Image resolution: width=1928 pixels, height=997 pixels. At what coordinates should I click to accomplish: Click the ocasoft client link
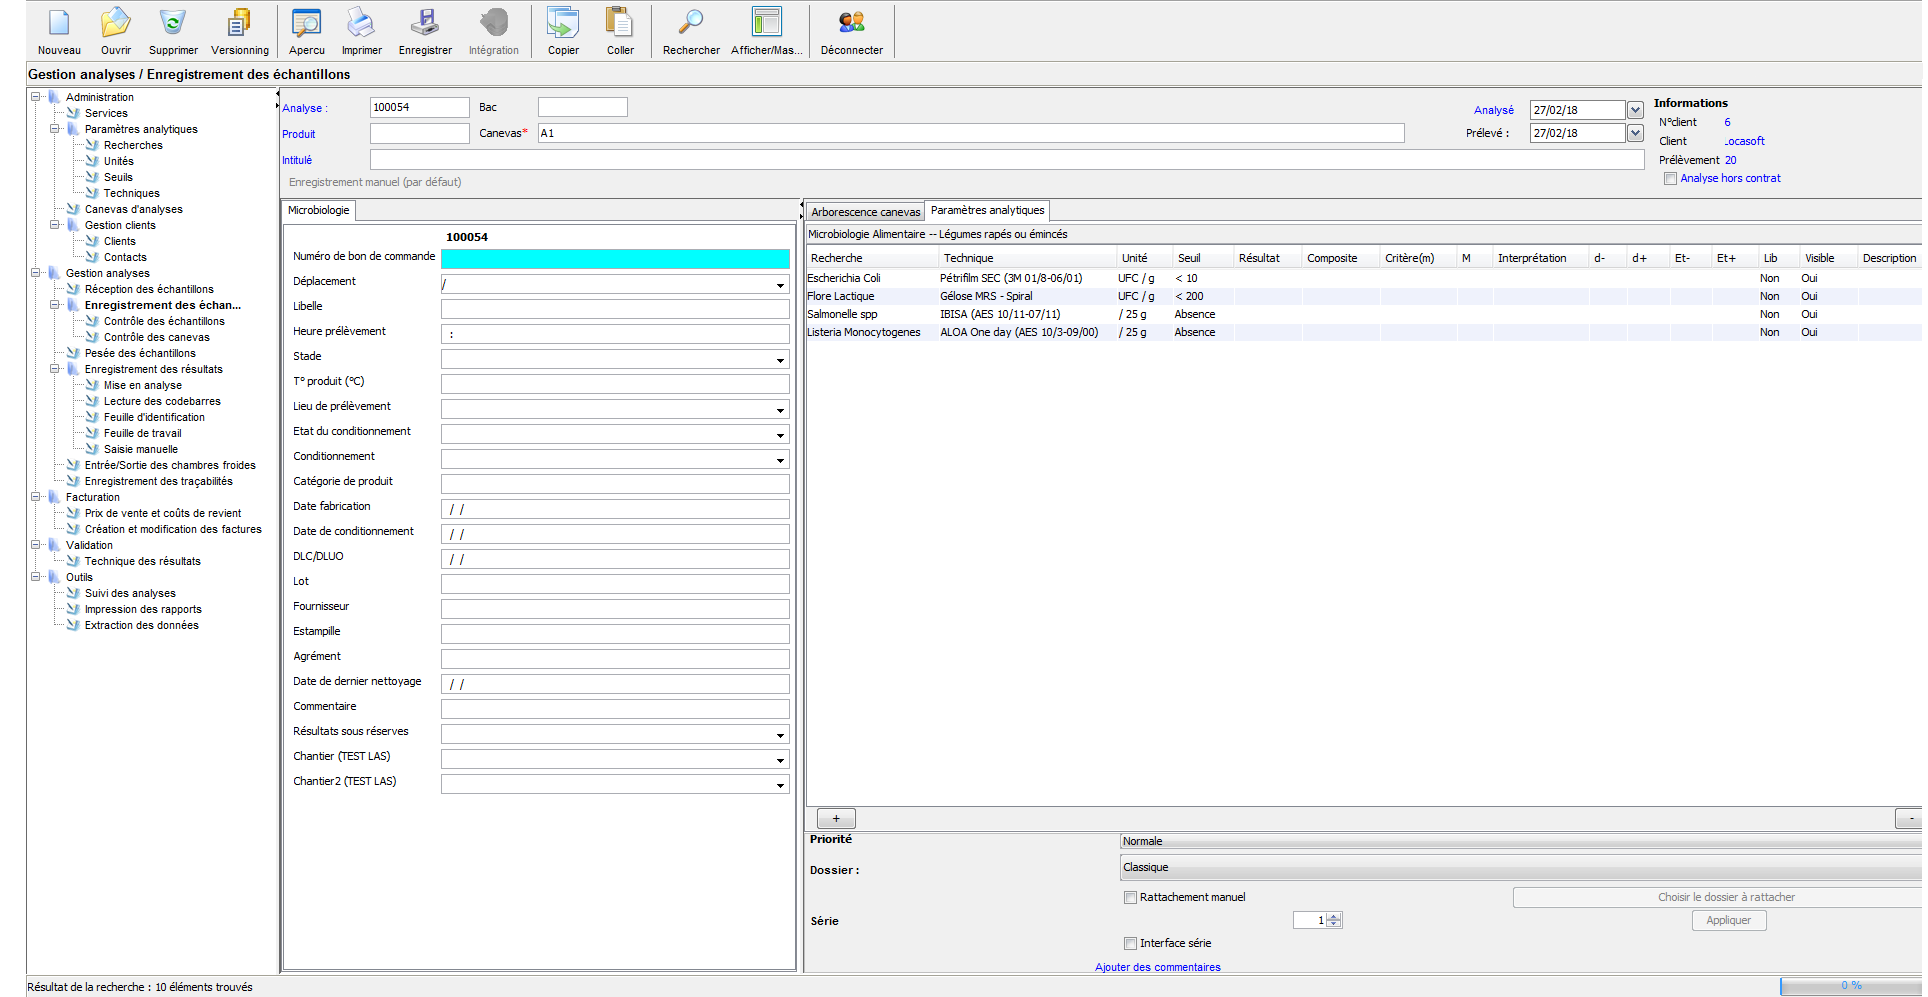click(1744, 141)
